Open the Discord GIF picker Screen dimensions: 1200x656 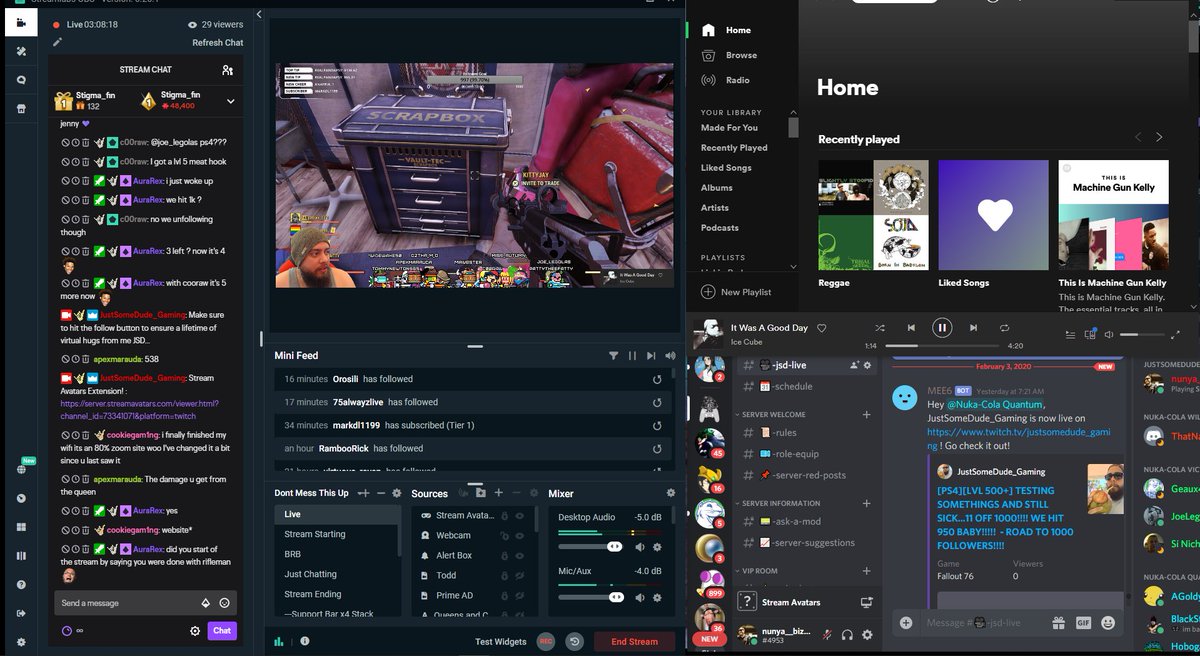coord(1083,622)
